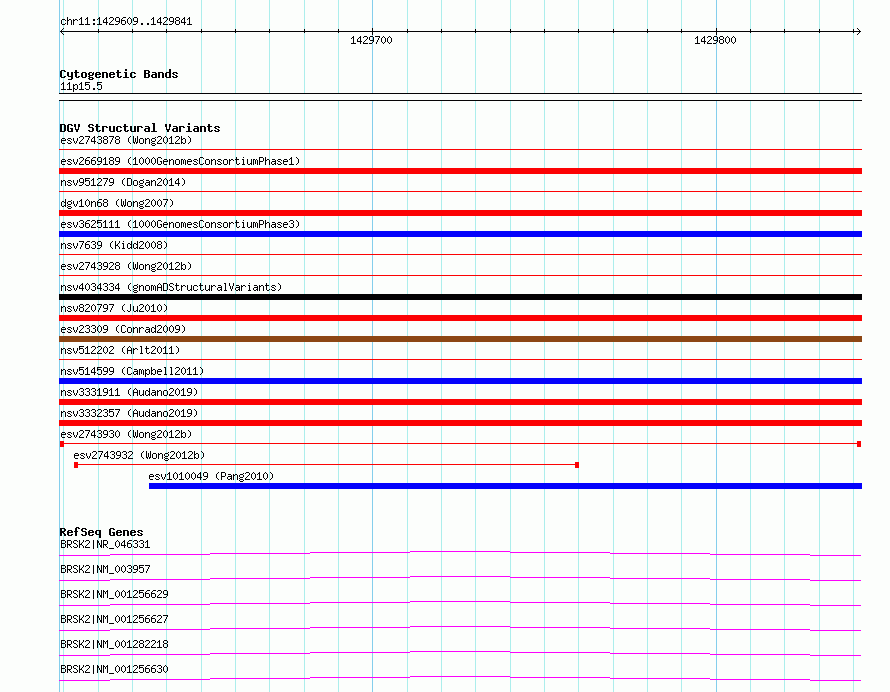Click the red bar under dgv10n68
Image resolution: width=890 pixels, height=692 pixels.
click(x=460, y=213)
